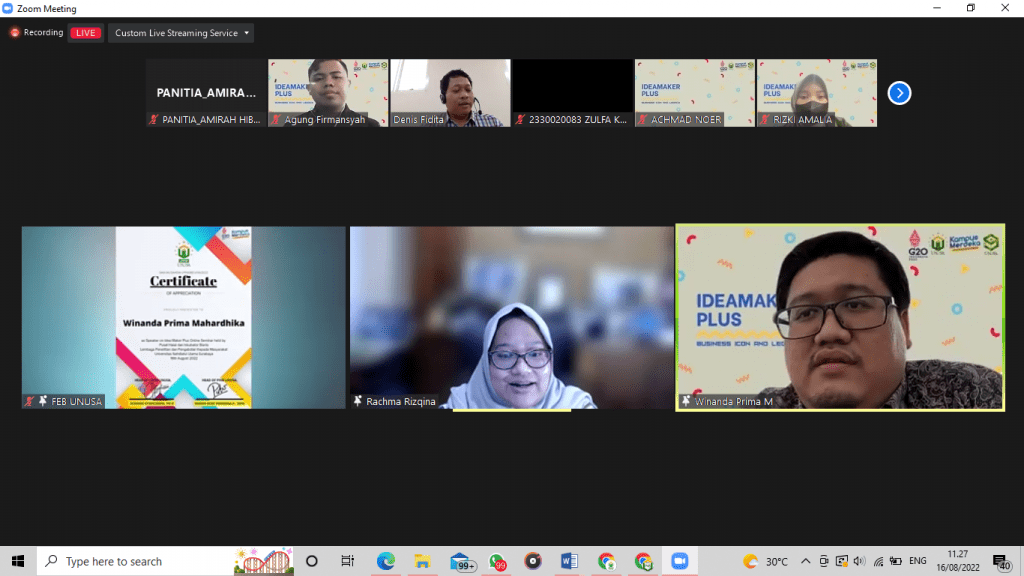This screenshot has width=1024, height=576.
Task: Click the taskbar search box
Action: pyautogui.click(x=165, y=561)
